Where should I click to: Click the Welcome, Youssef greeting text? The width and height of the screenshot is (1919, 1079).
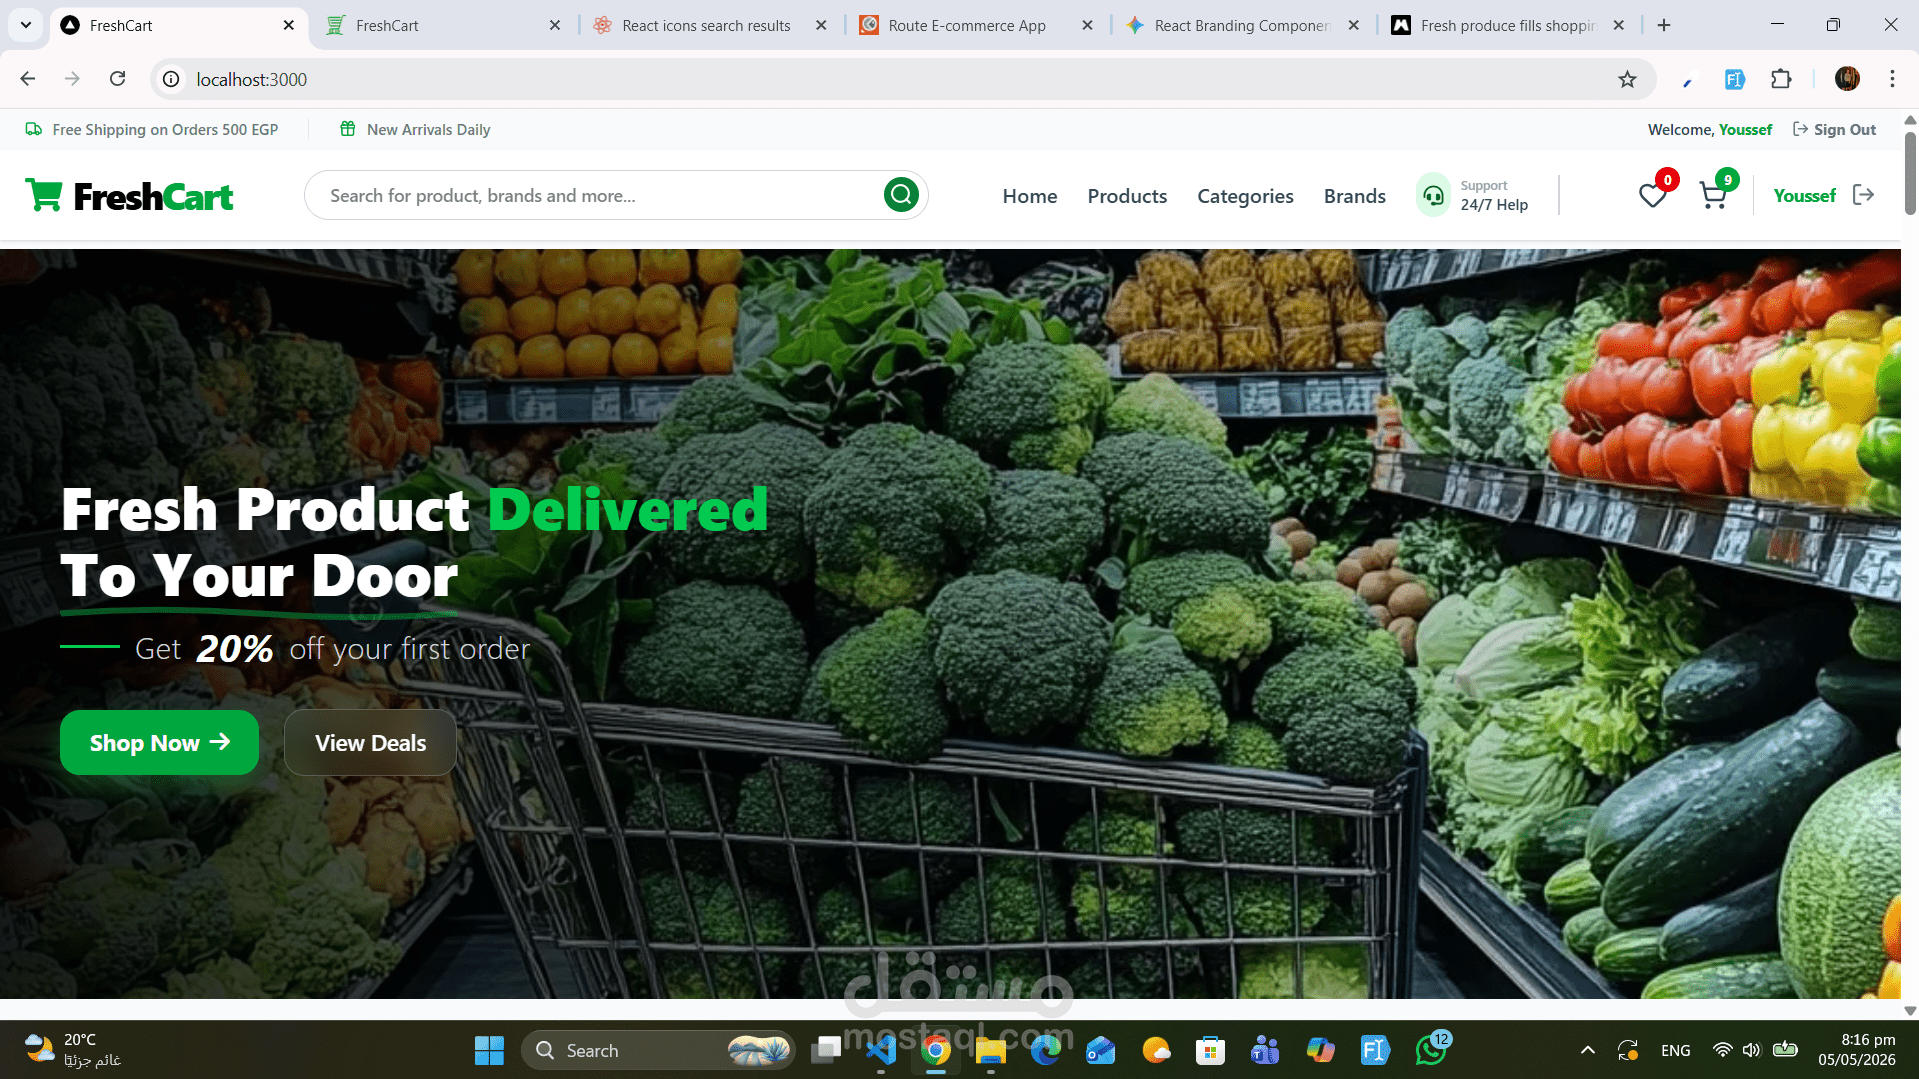(1709, 129)
